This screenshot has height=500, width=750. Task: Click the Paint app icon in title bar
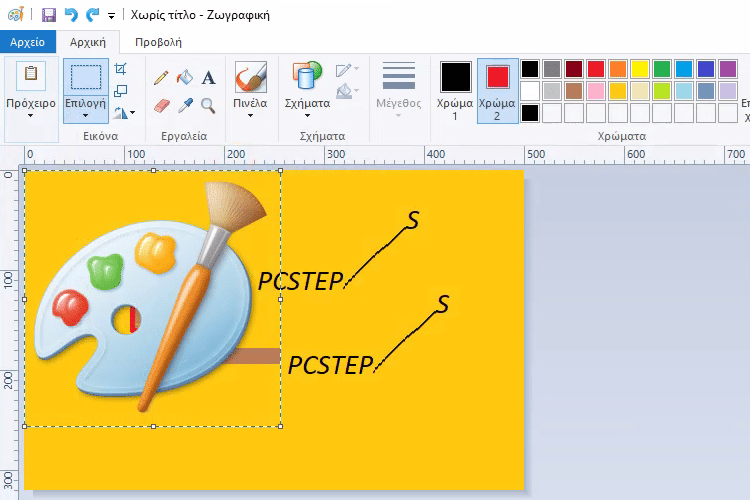click(16, 14)
